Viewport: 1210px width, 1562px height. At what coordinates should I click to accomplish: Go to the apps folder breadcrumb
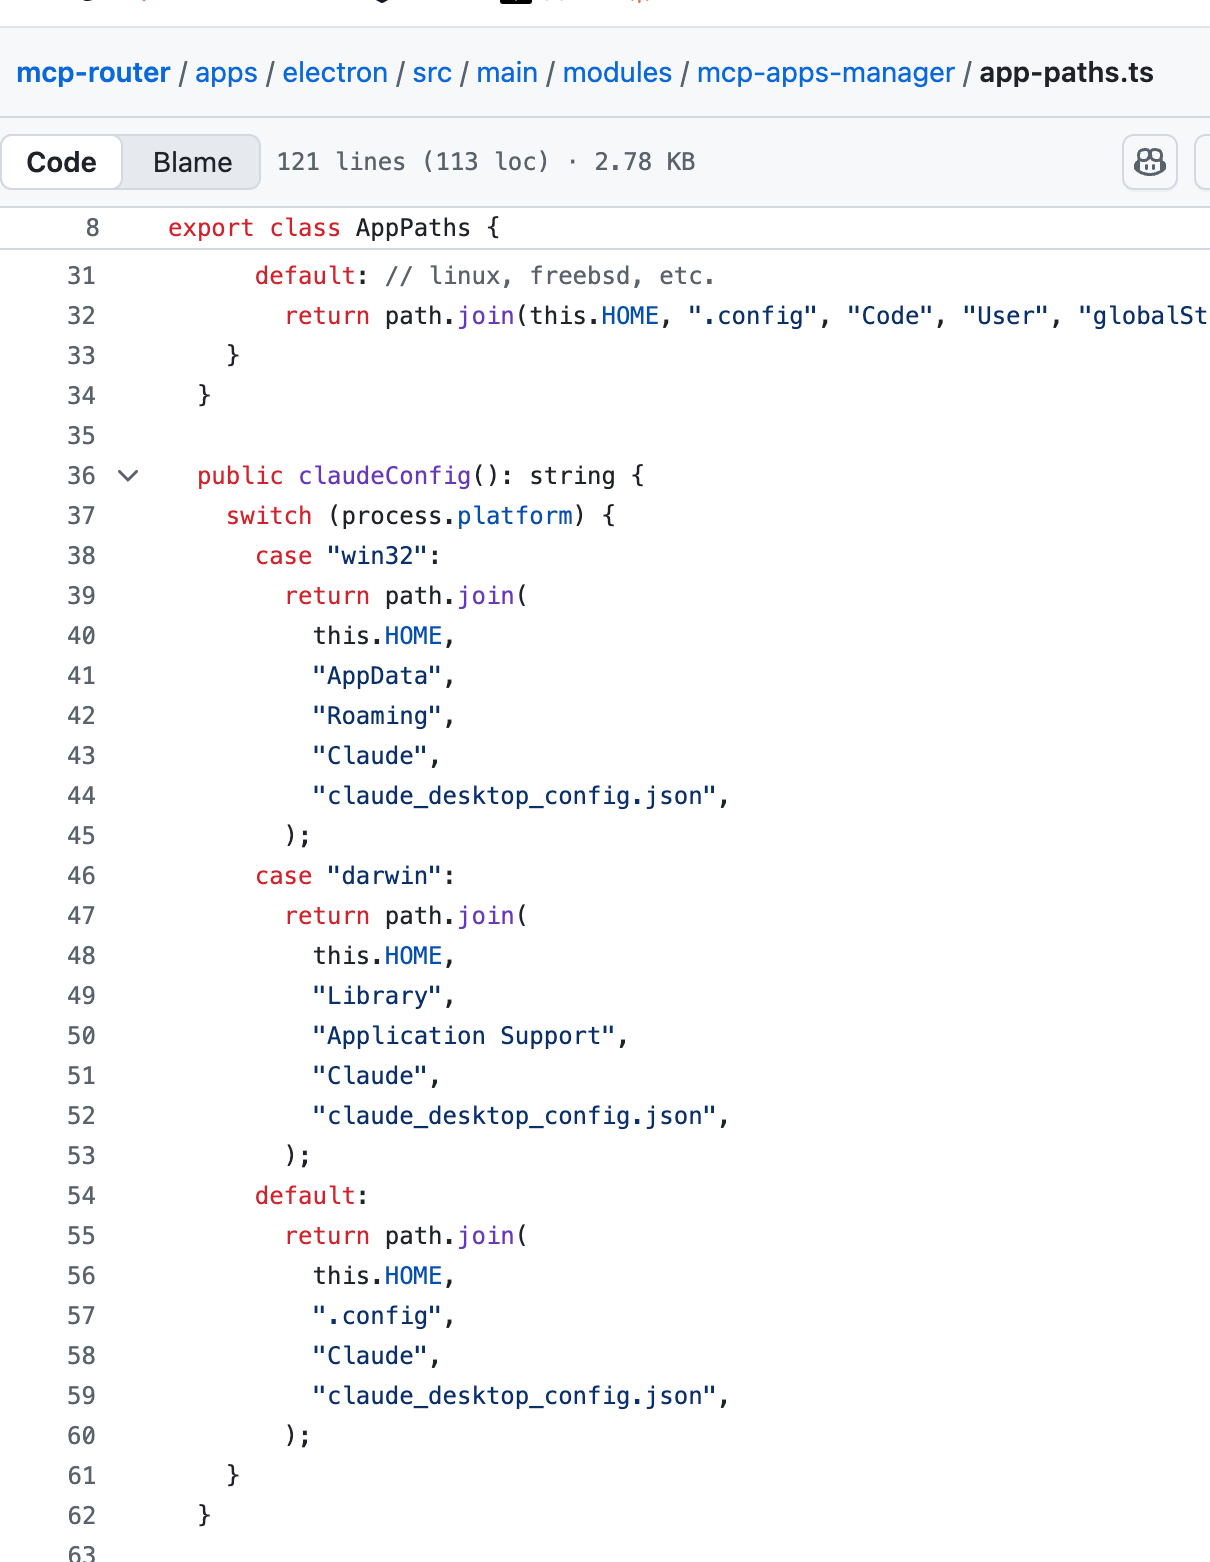tap(226, 73)
